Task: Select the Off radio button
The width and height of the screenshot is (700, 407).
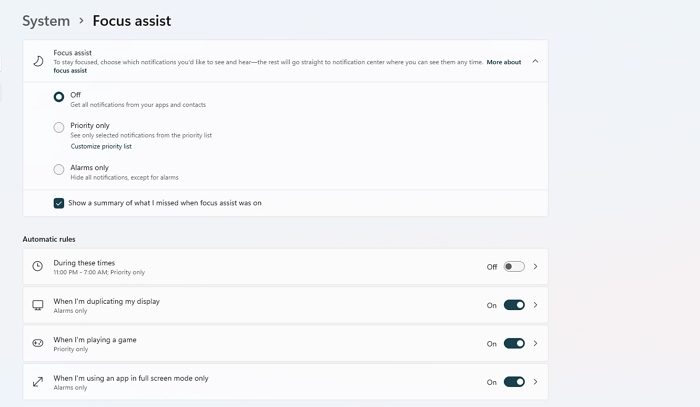Action: [60, 97]
